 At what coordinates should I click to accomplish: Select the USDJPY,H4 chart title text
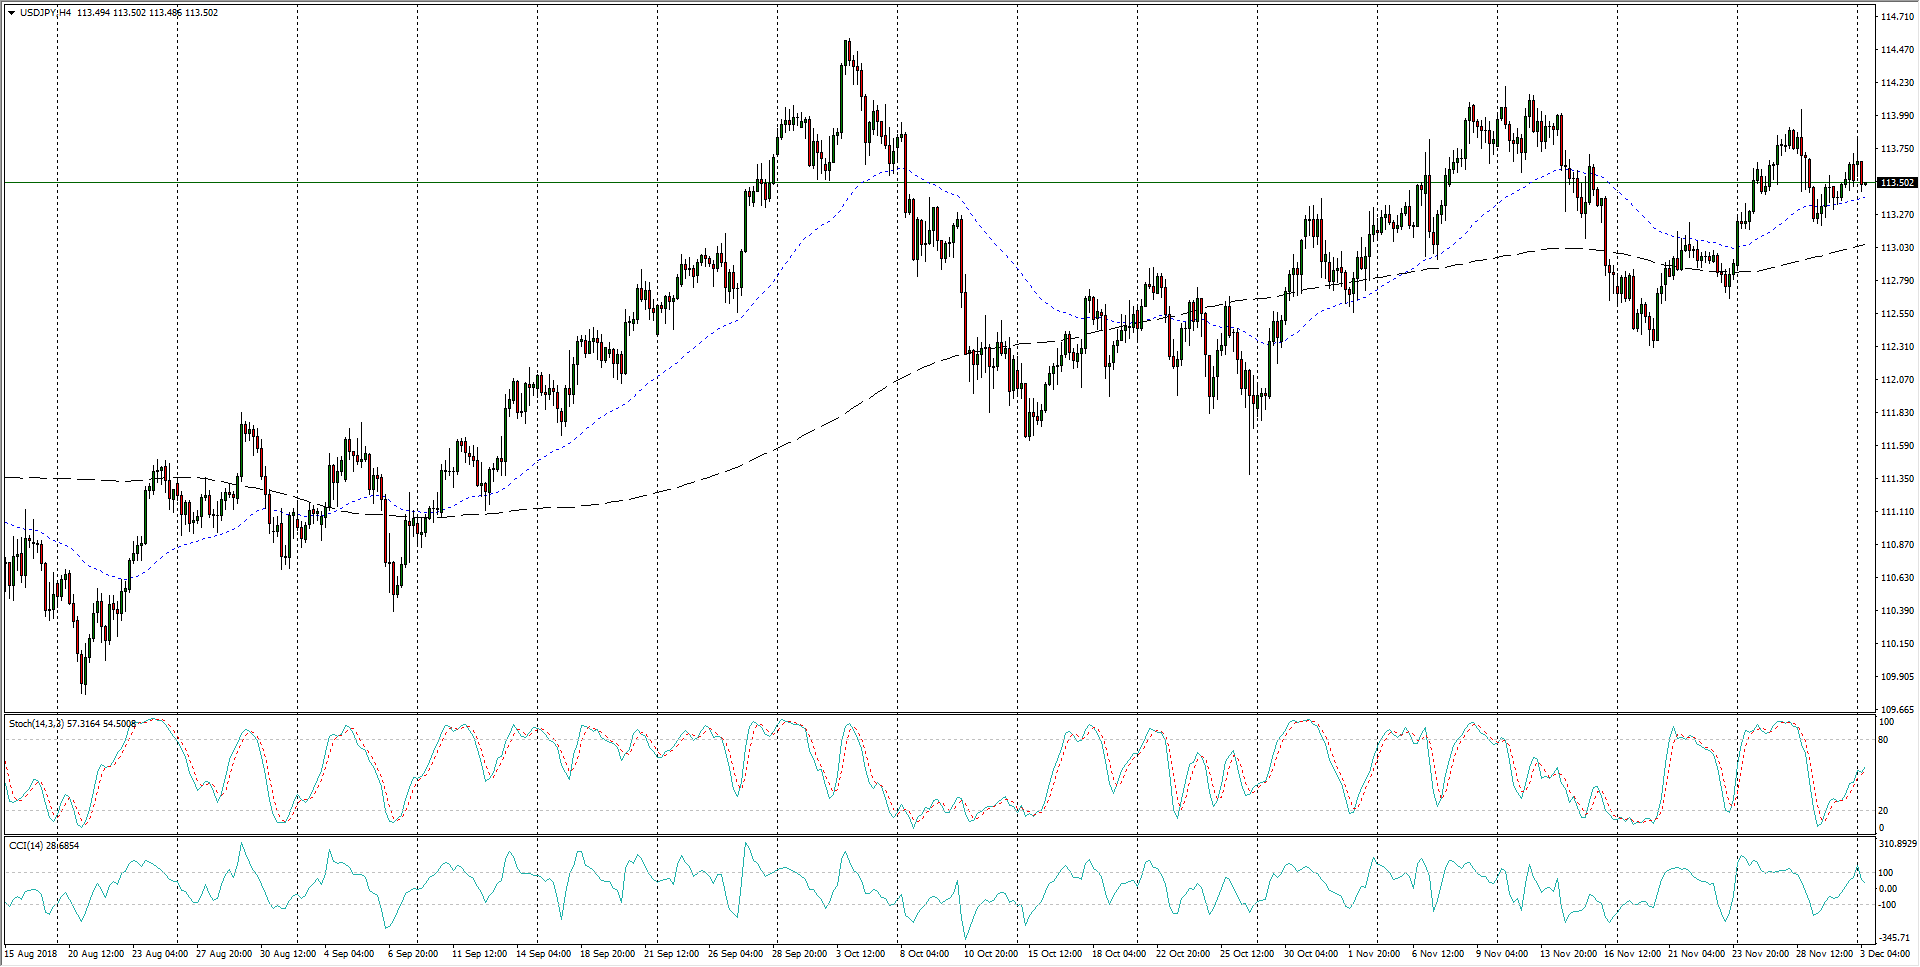[x=46, y=13]
